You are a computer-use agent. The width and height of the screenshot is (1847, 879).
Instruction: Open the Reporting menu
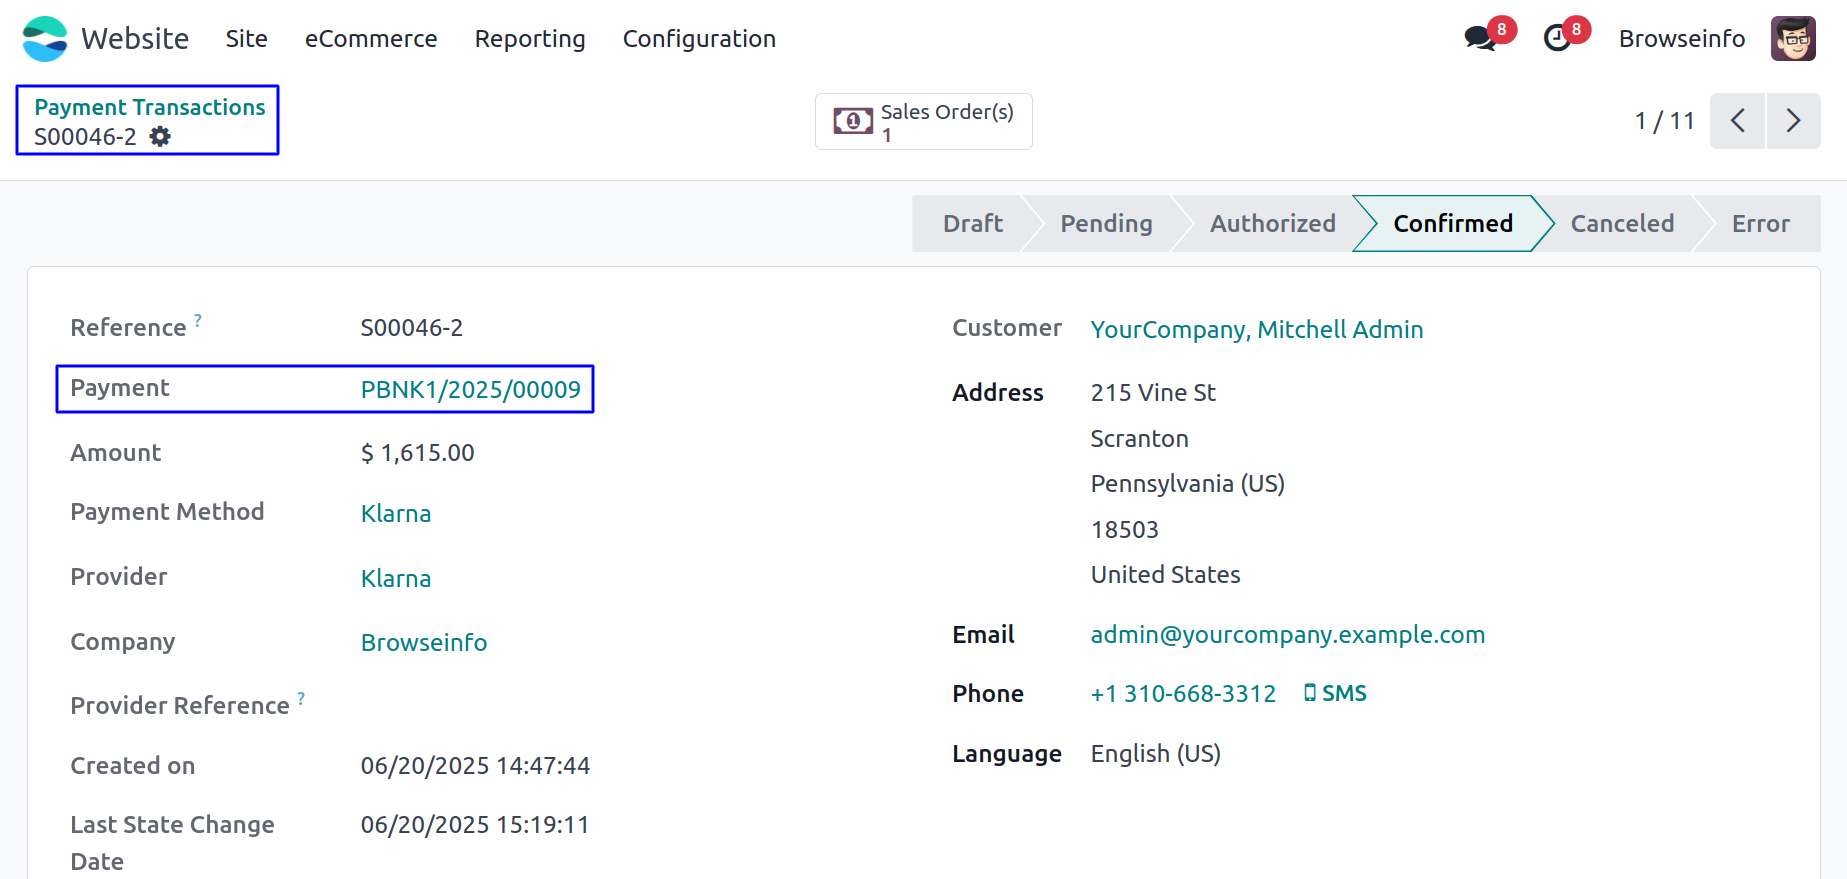(530, 39)
